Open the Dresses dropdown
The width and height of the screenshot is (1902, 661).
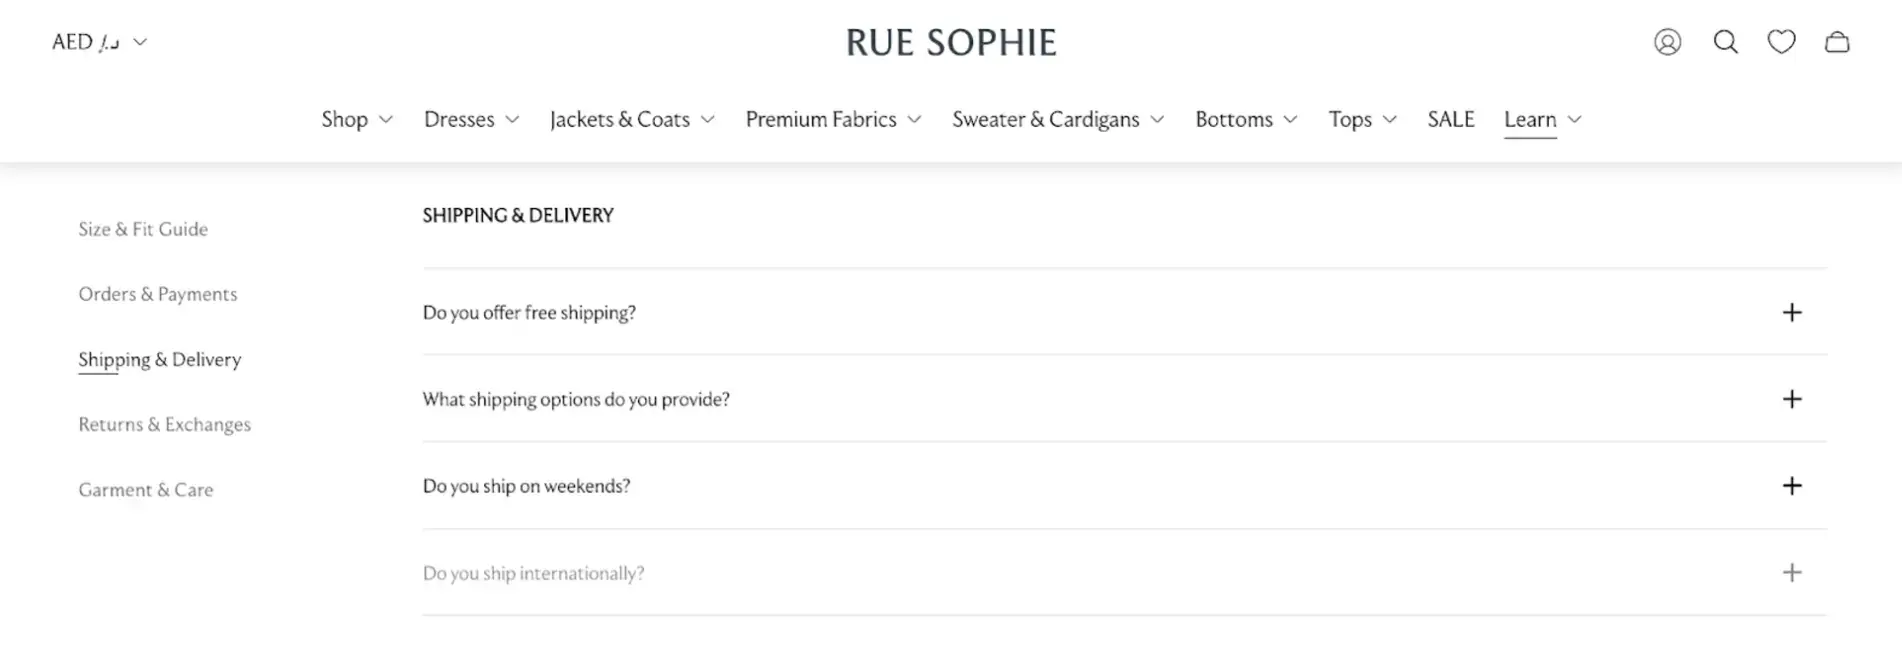(470, 119)
